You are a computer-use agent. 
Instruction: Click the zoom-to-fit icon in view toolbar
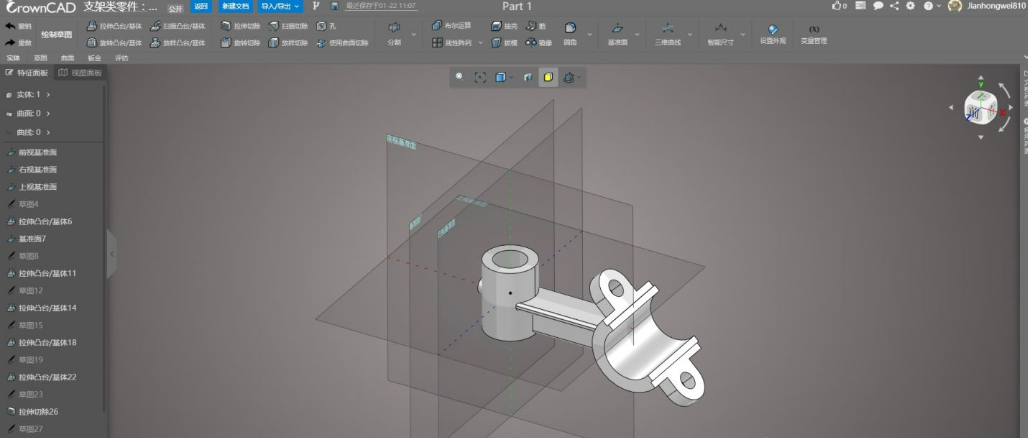coord(480,77)
